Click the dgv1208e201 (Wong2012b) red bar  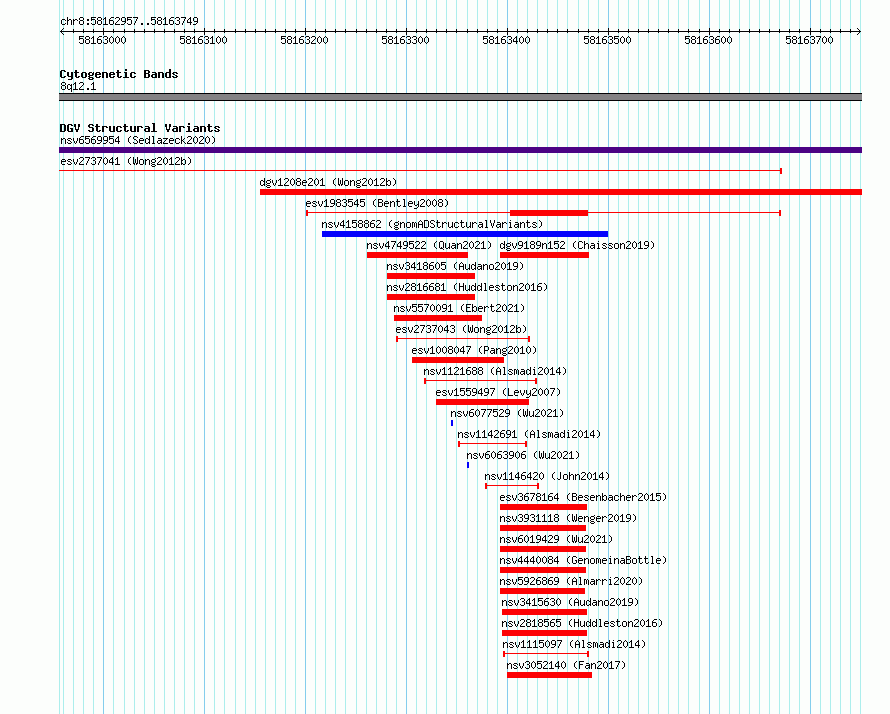tap(561, 192)
